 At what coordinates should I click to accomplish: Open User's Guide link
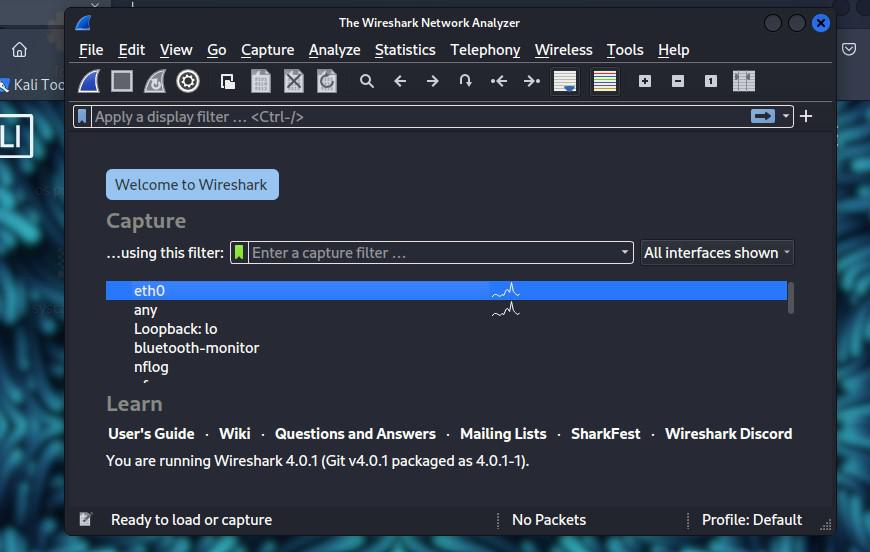point(151,433)
